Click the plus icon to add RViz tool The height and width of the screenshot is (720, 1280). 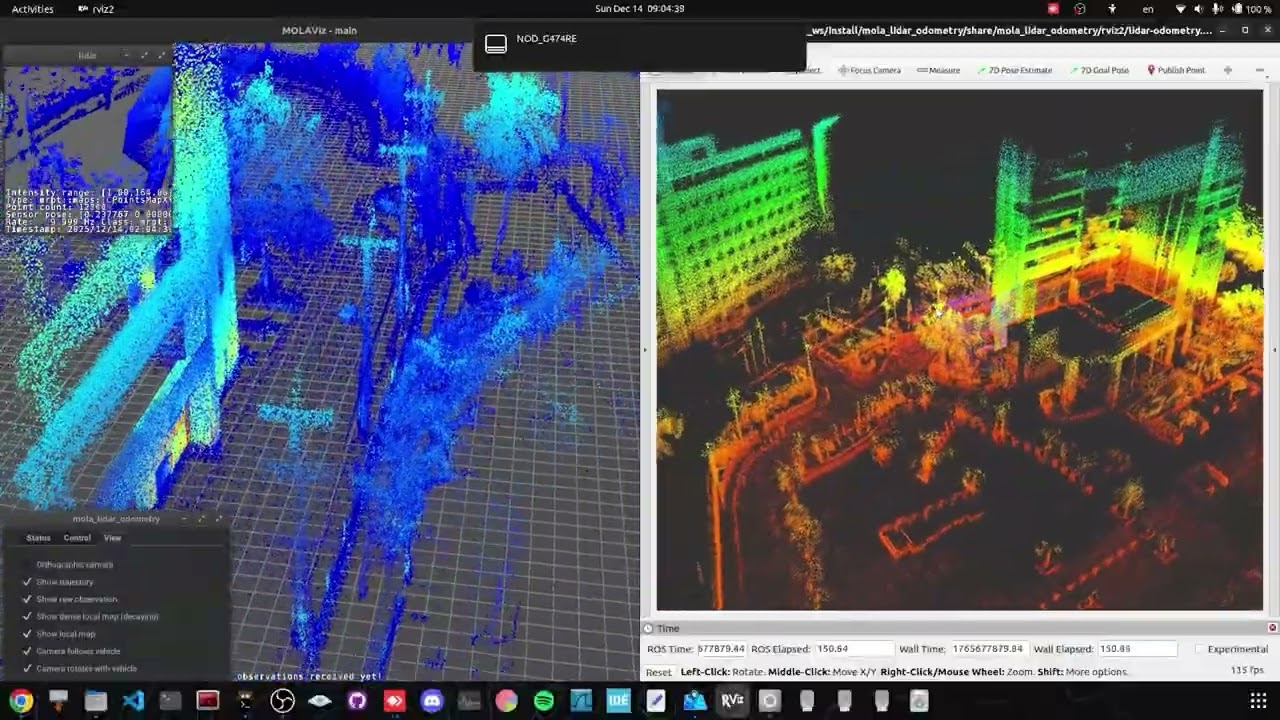[1227, 70]
